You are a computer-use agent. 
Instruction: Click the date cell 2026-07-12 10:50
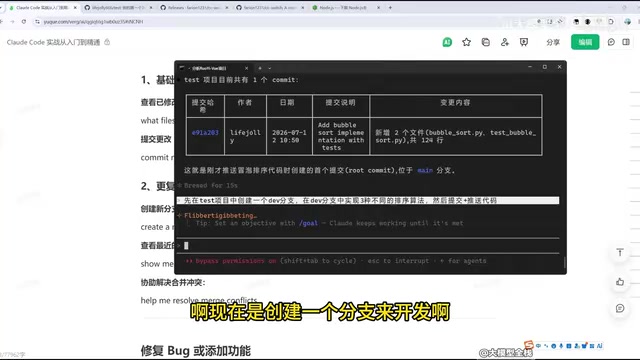point(289,136)
